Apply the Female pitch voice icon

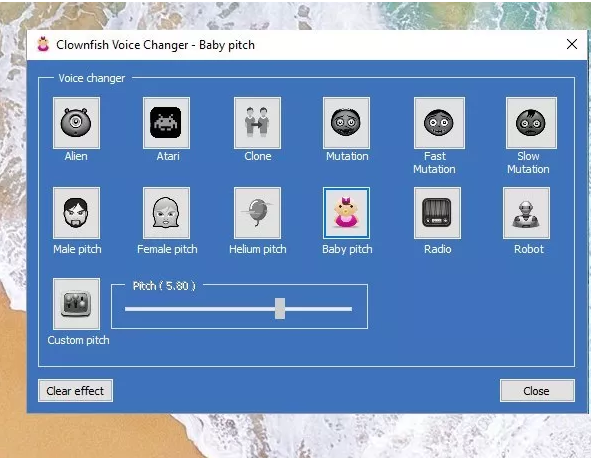166,213
